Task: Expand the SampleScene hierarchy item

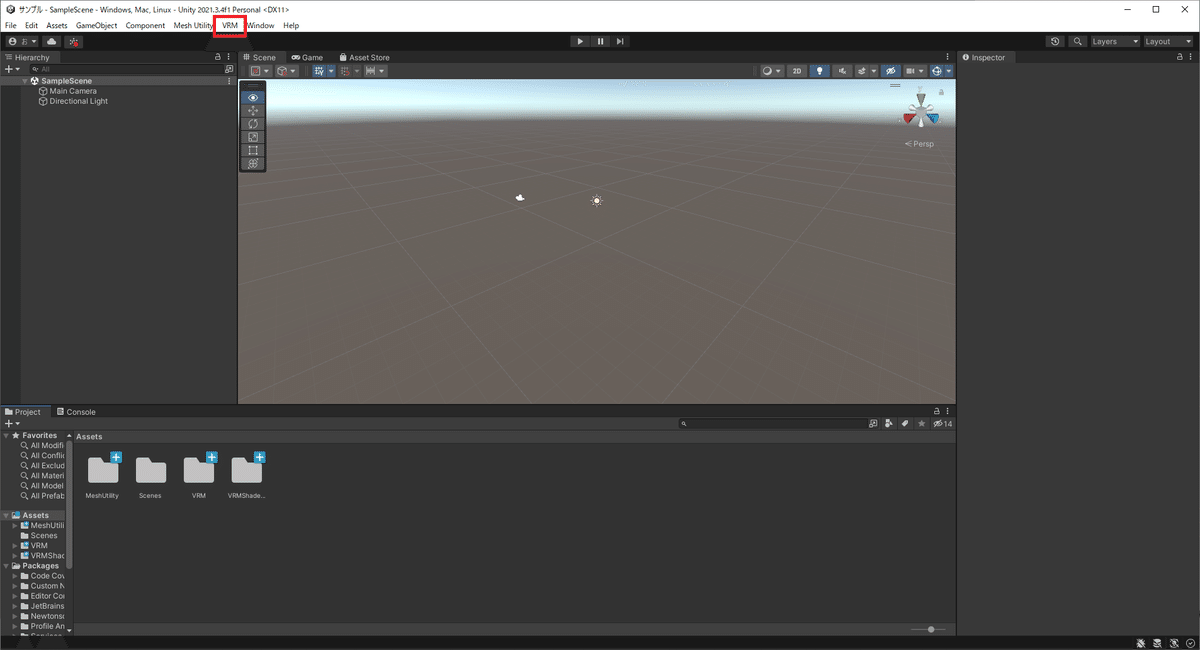Action: (x=24, y=80)
